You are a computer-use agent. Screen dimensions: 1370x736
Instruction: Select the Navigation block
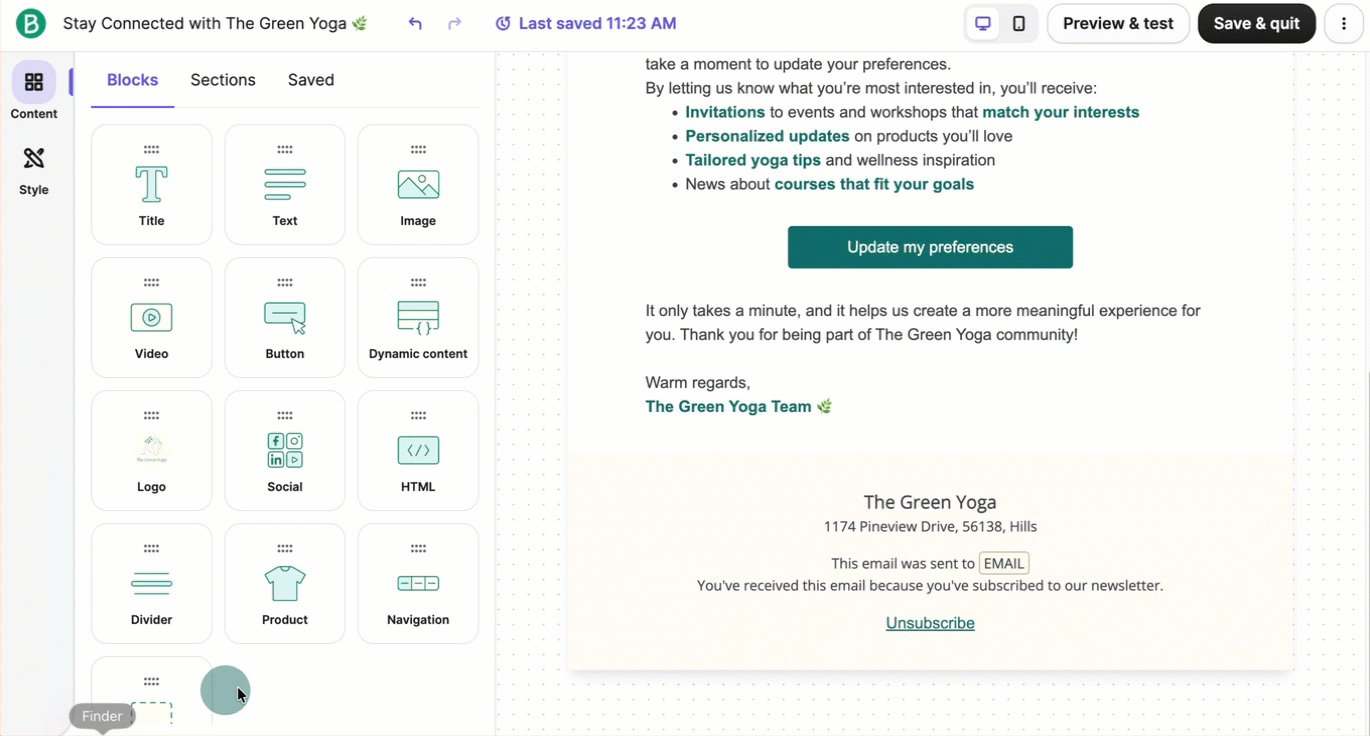pyautogui.click(x=418, y=583)
